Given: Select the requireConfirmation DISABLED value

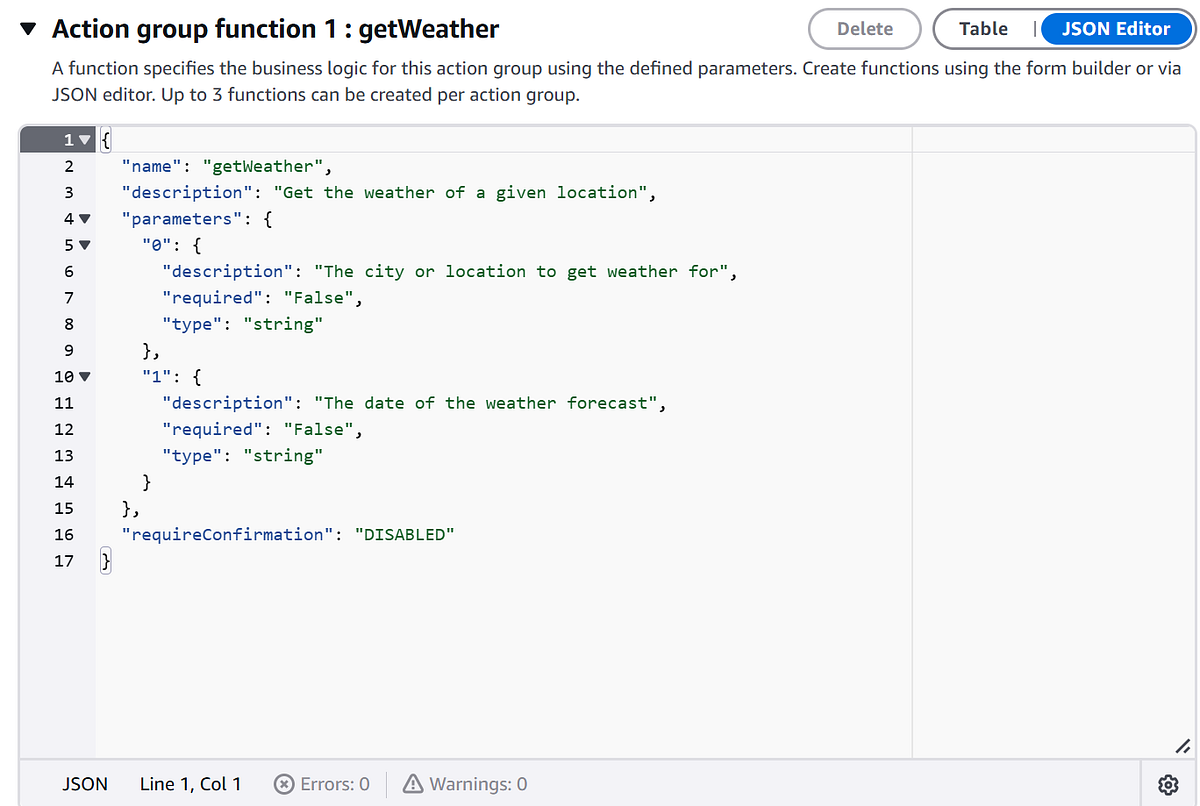Looking at the screenshot, I should pos(404,534).
